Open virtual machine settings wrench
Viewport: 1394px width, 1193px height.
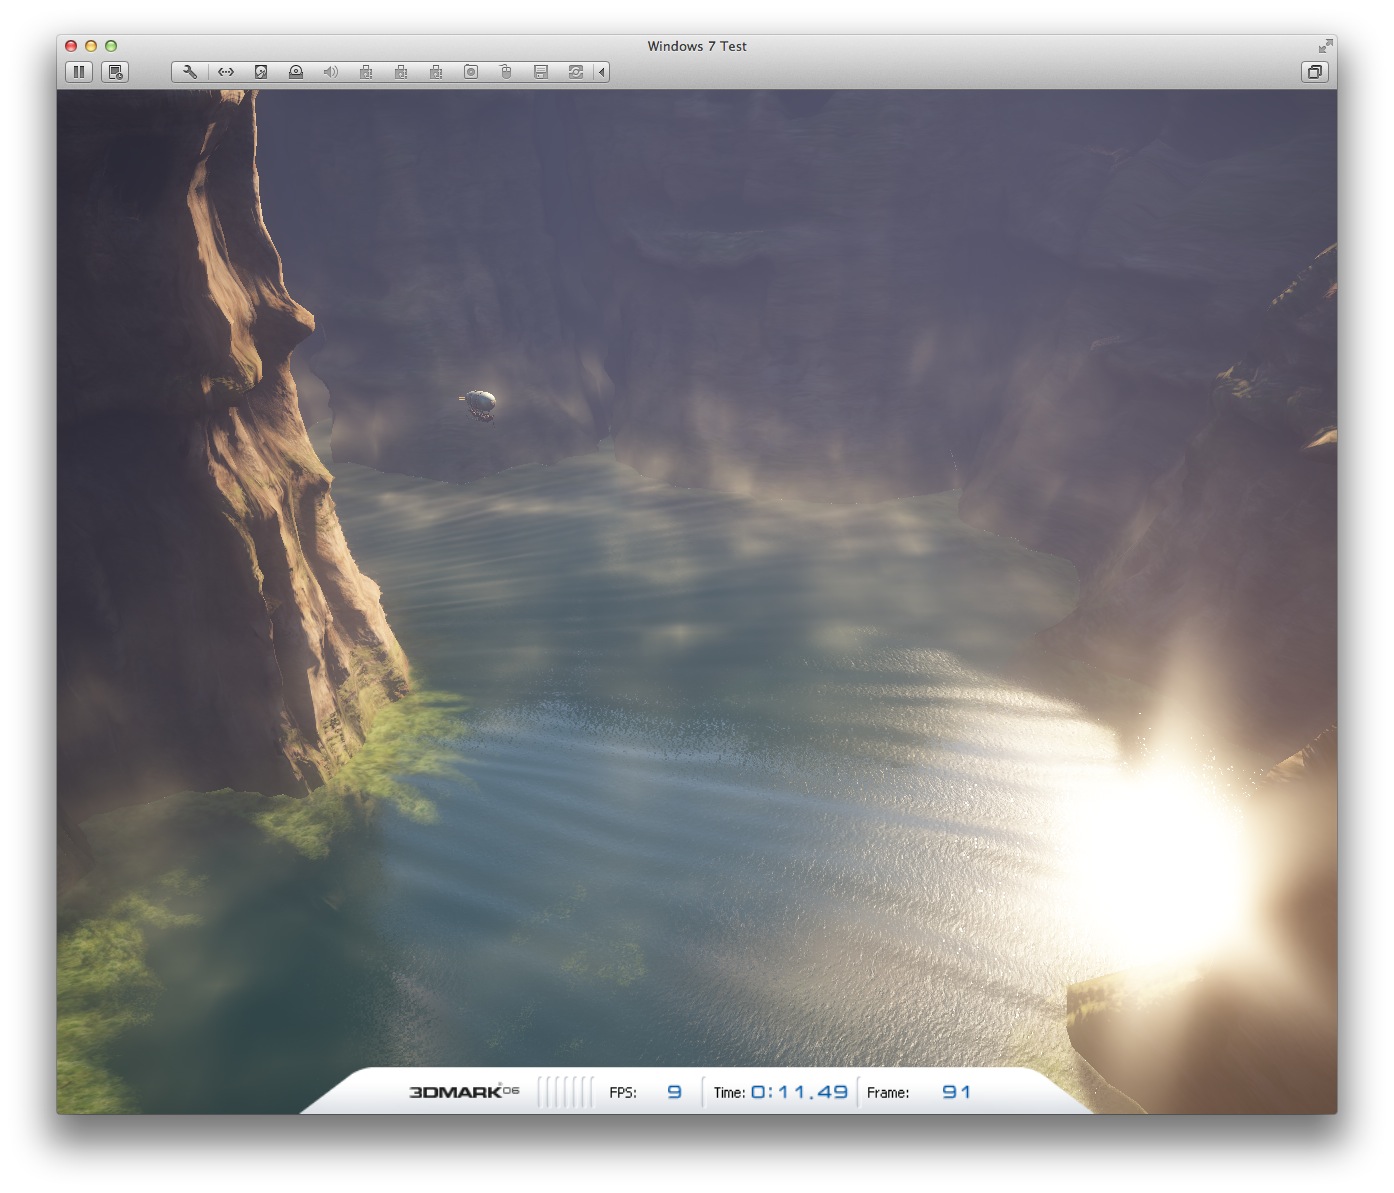coord(190,72)
